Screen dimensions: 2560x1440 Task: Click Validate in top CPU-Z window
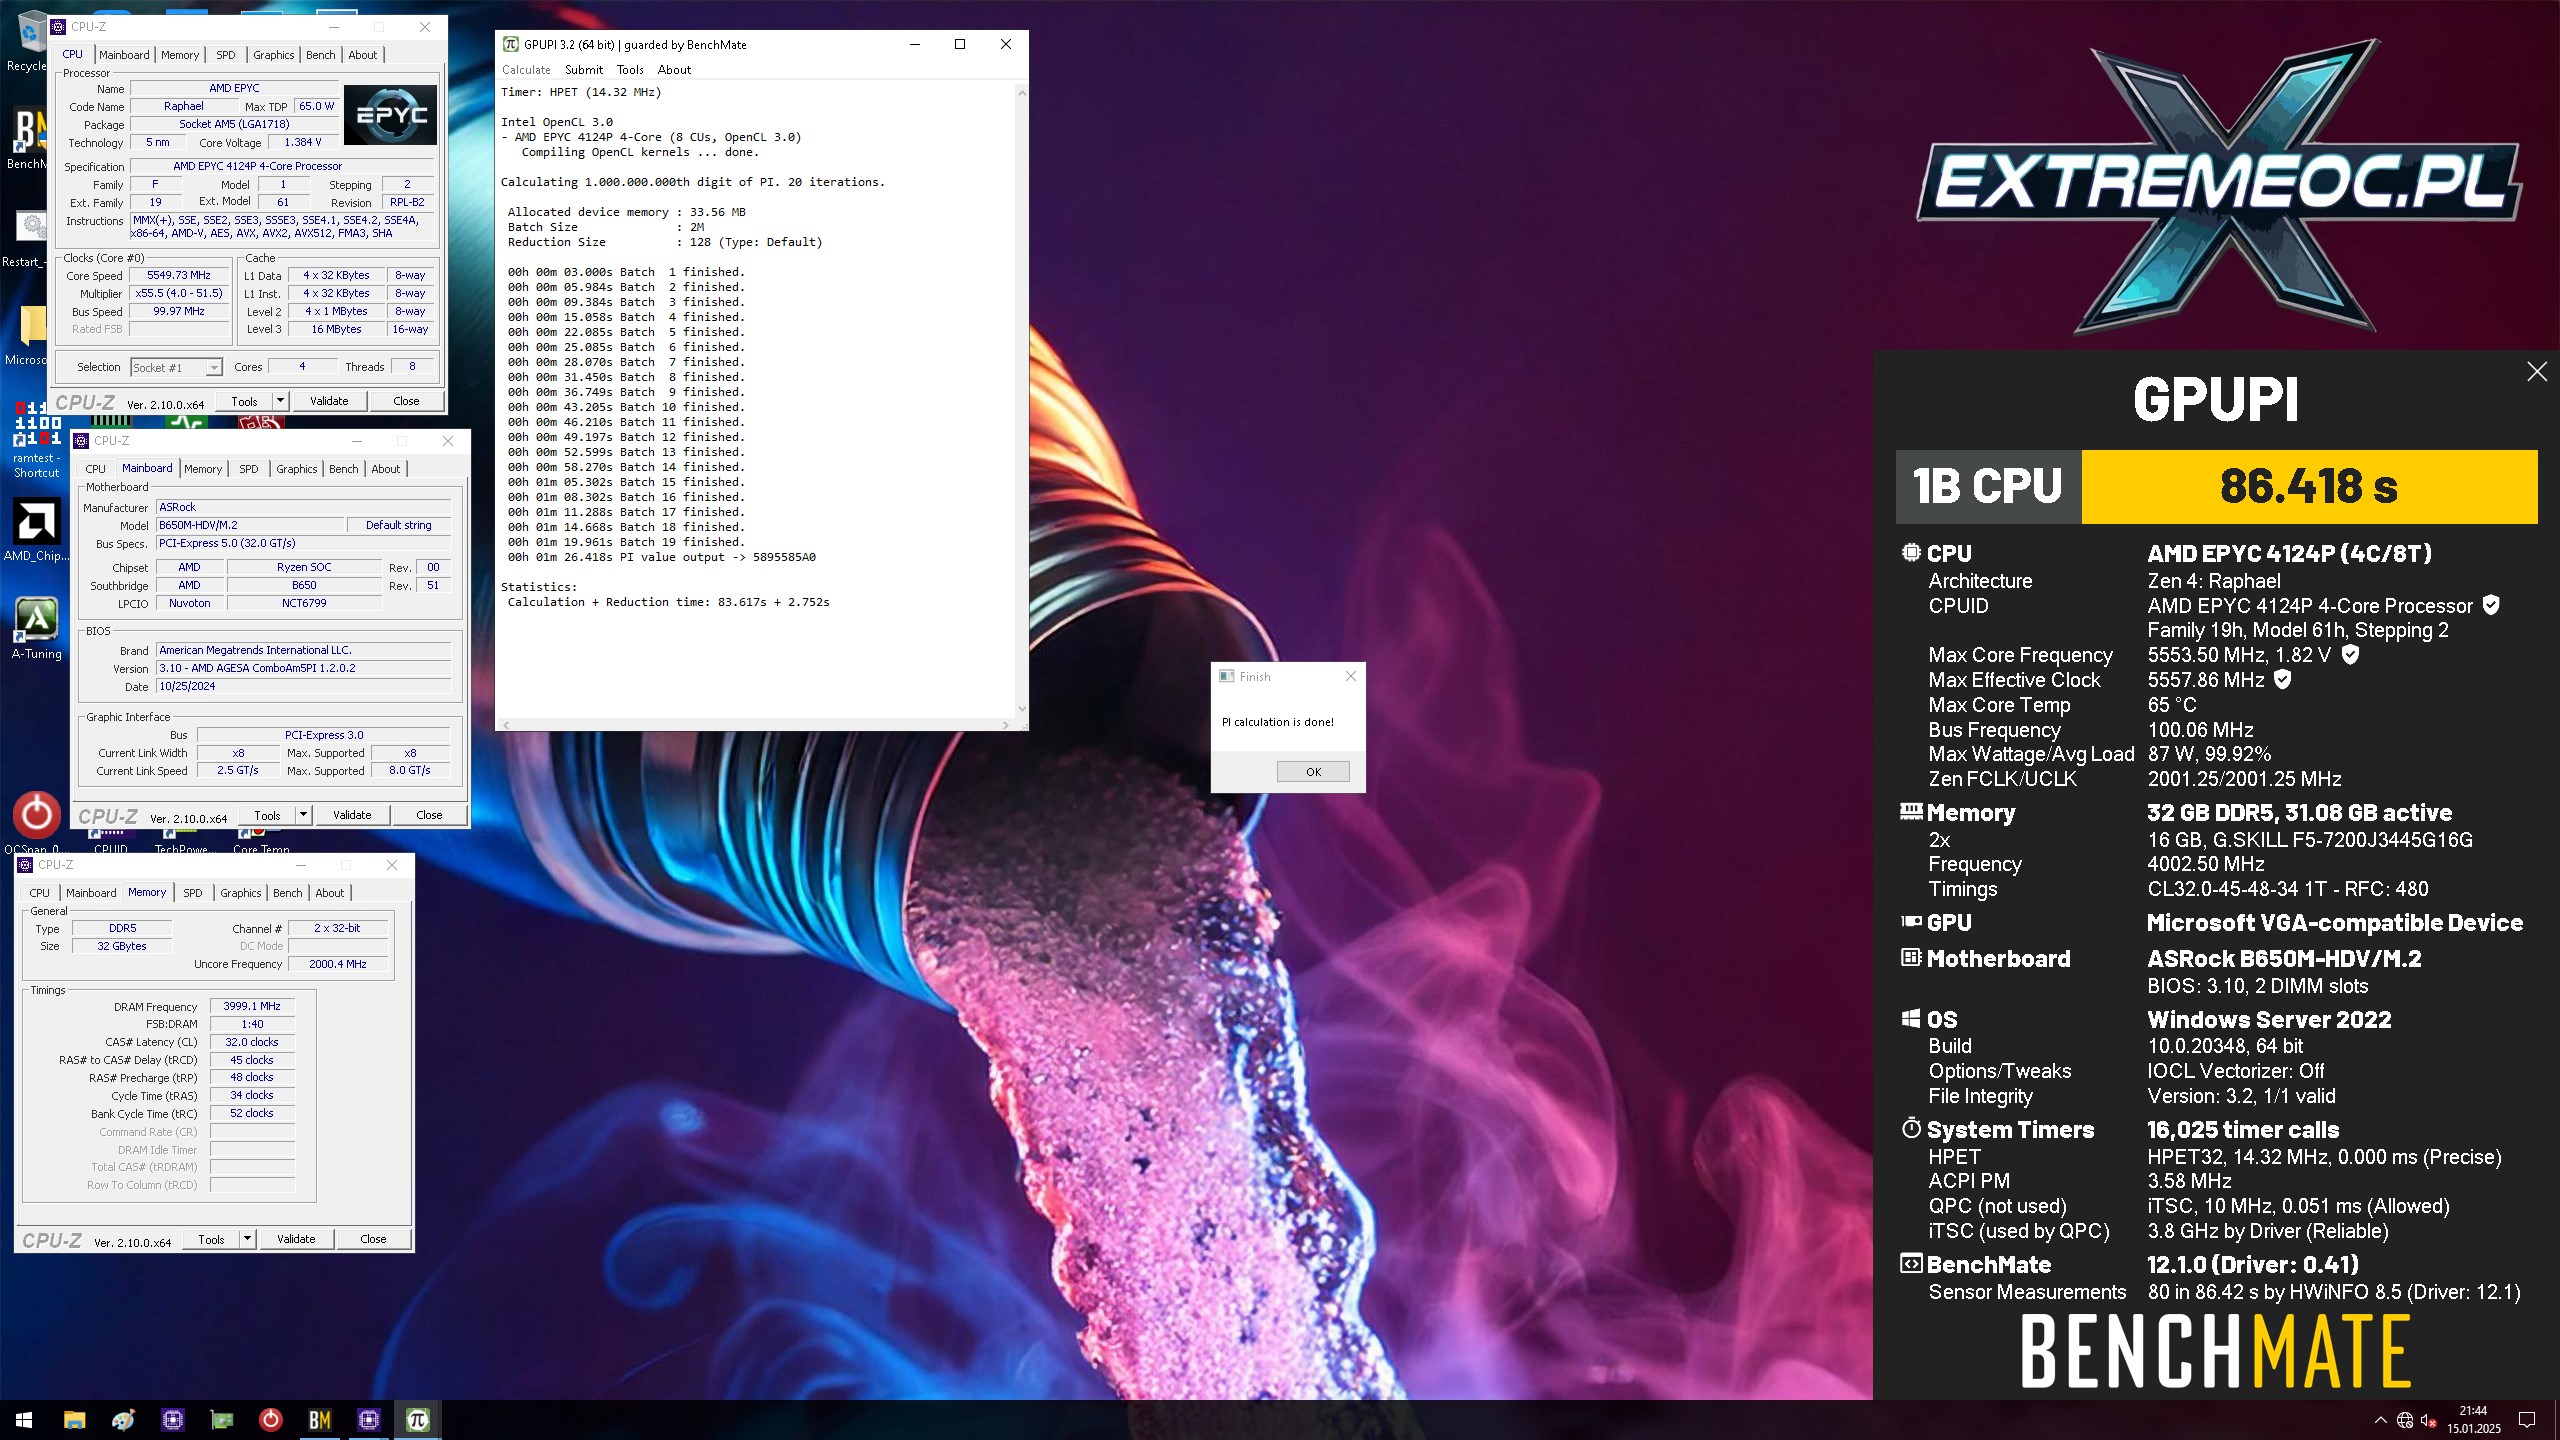point(329,401)
